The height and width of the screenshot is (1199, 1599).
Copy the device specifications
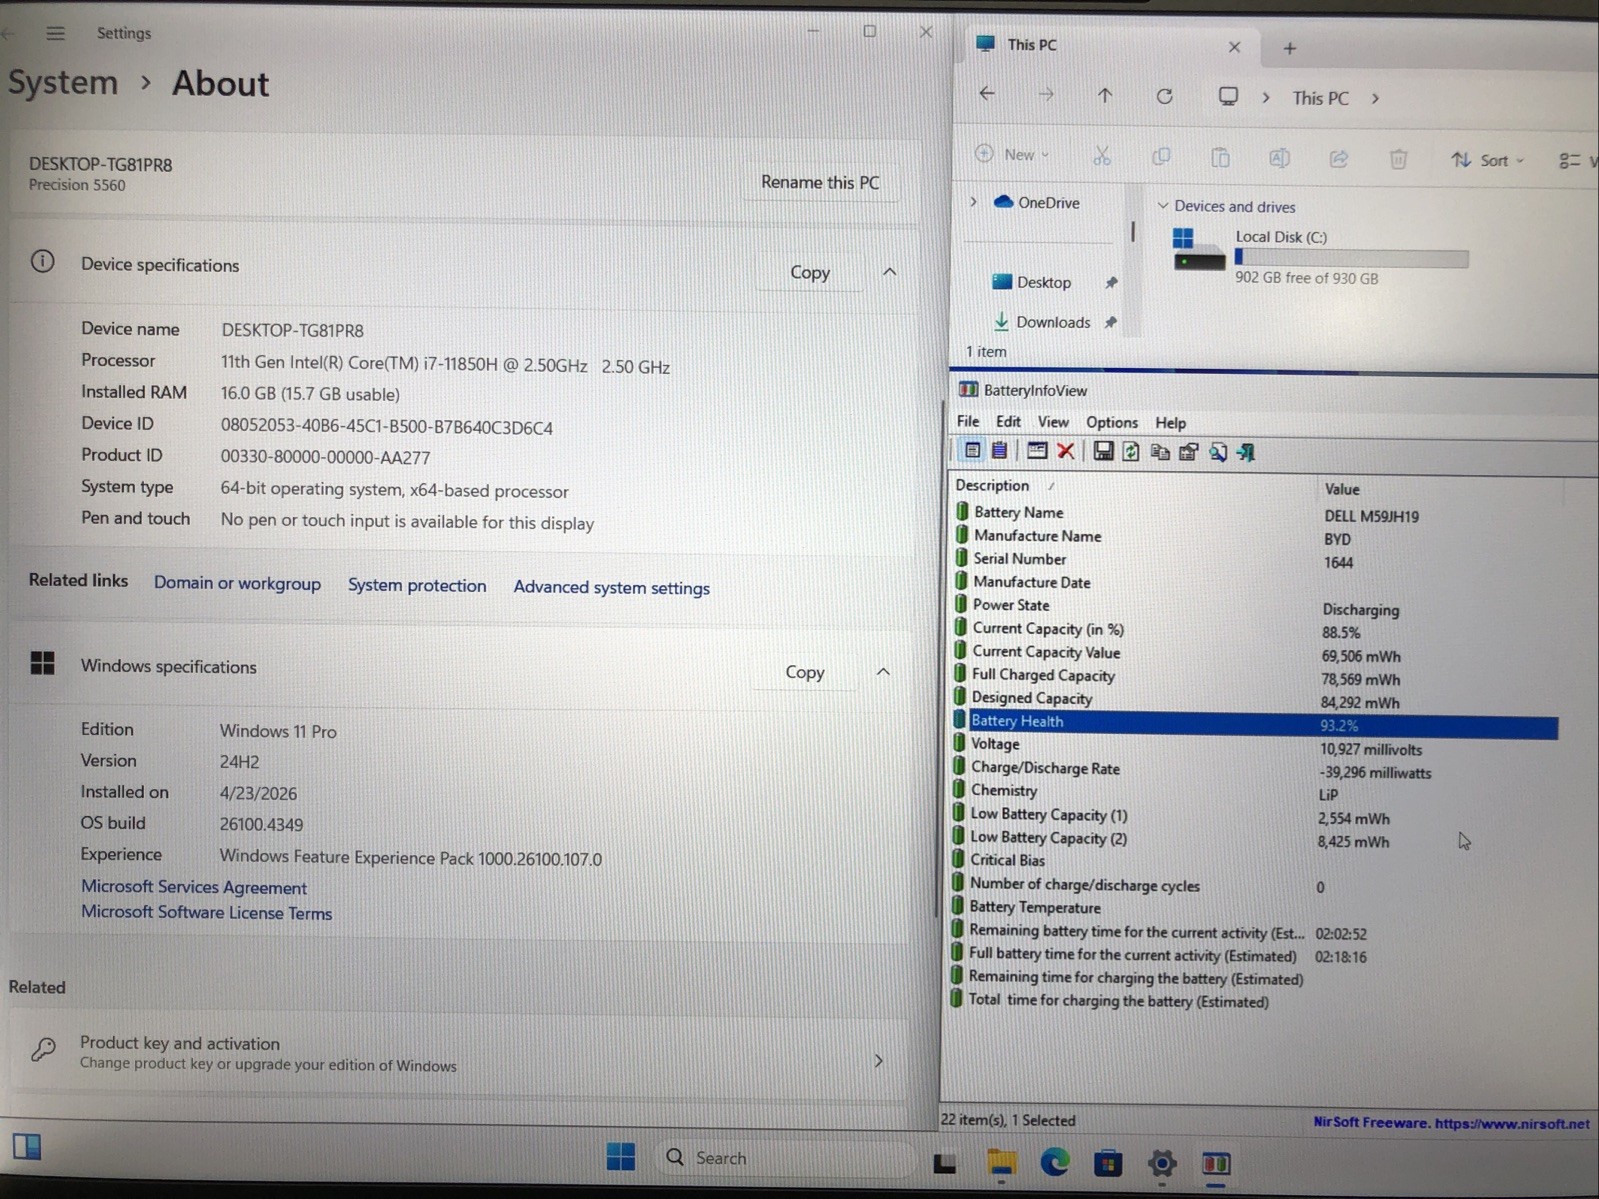pyautogui.click(x=810, y=272)
